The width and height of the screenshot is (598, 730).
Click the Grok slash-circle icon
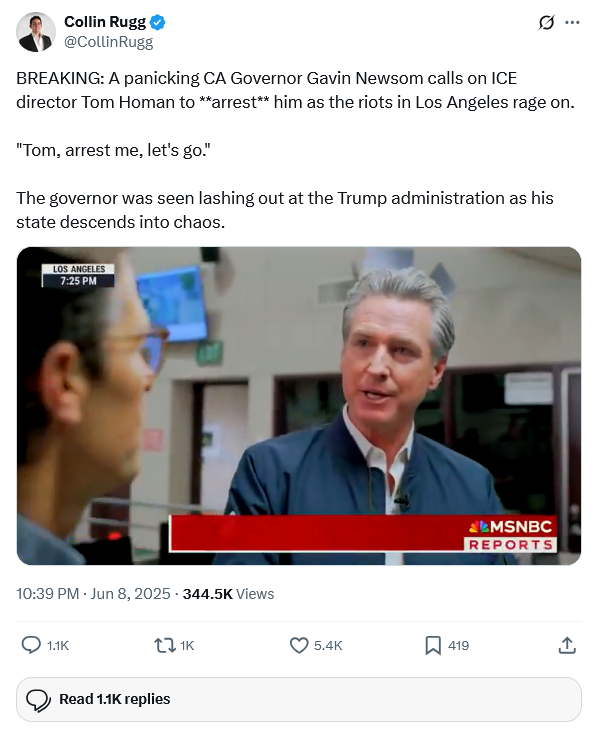click(x=546, y=22)
